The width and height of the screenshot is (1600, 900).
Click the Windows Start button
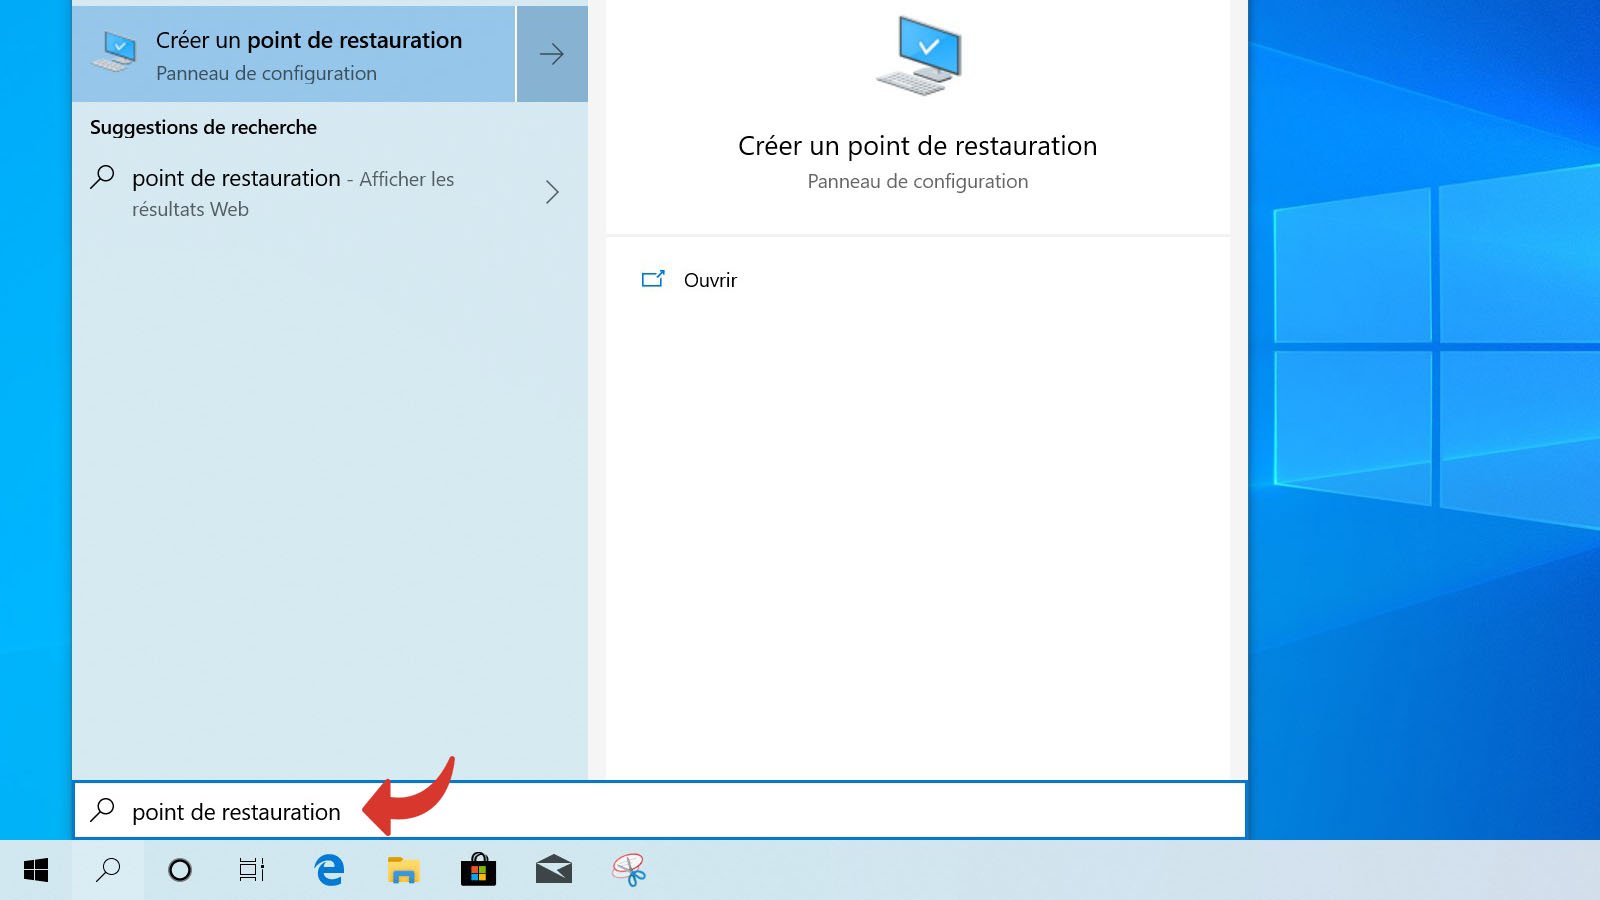[36, 870]
